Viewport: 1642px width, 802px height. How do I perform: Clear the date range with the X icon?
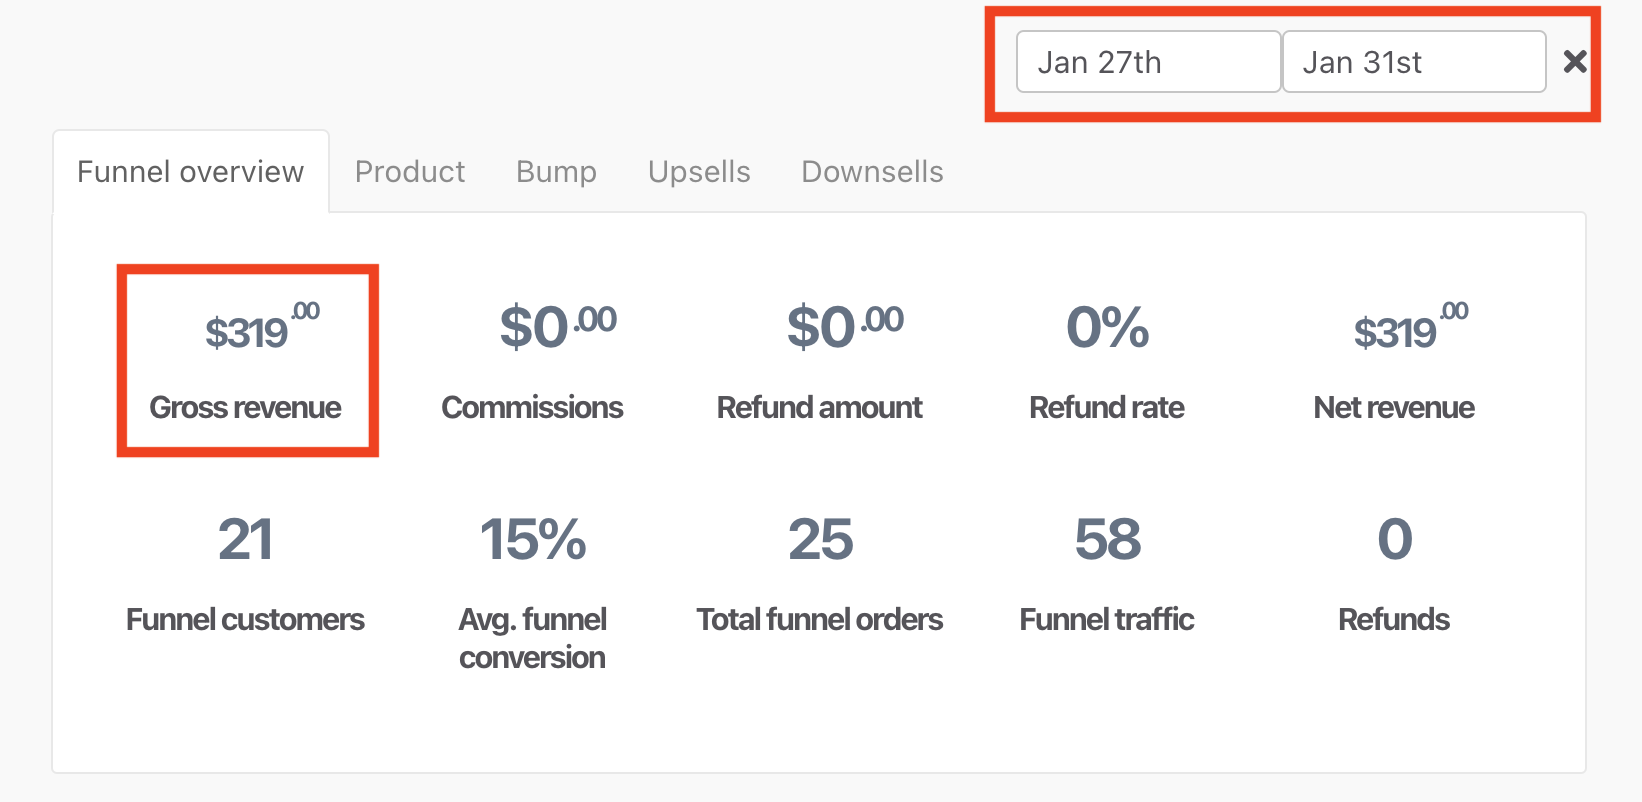point(1575,62)
